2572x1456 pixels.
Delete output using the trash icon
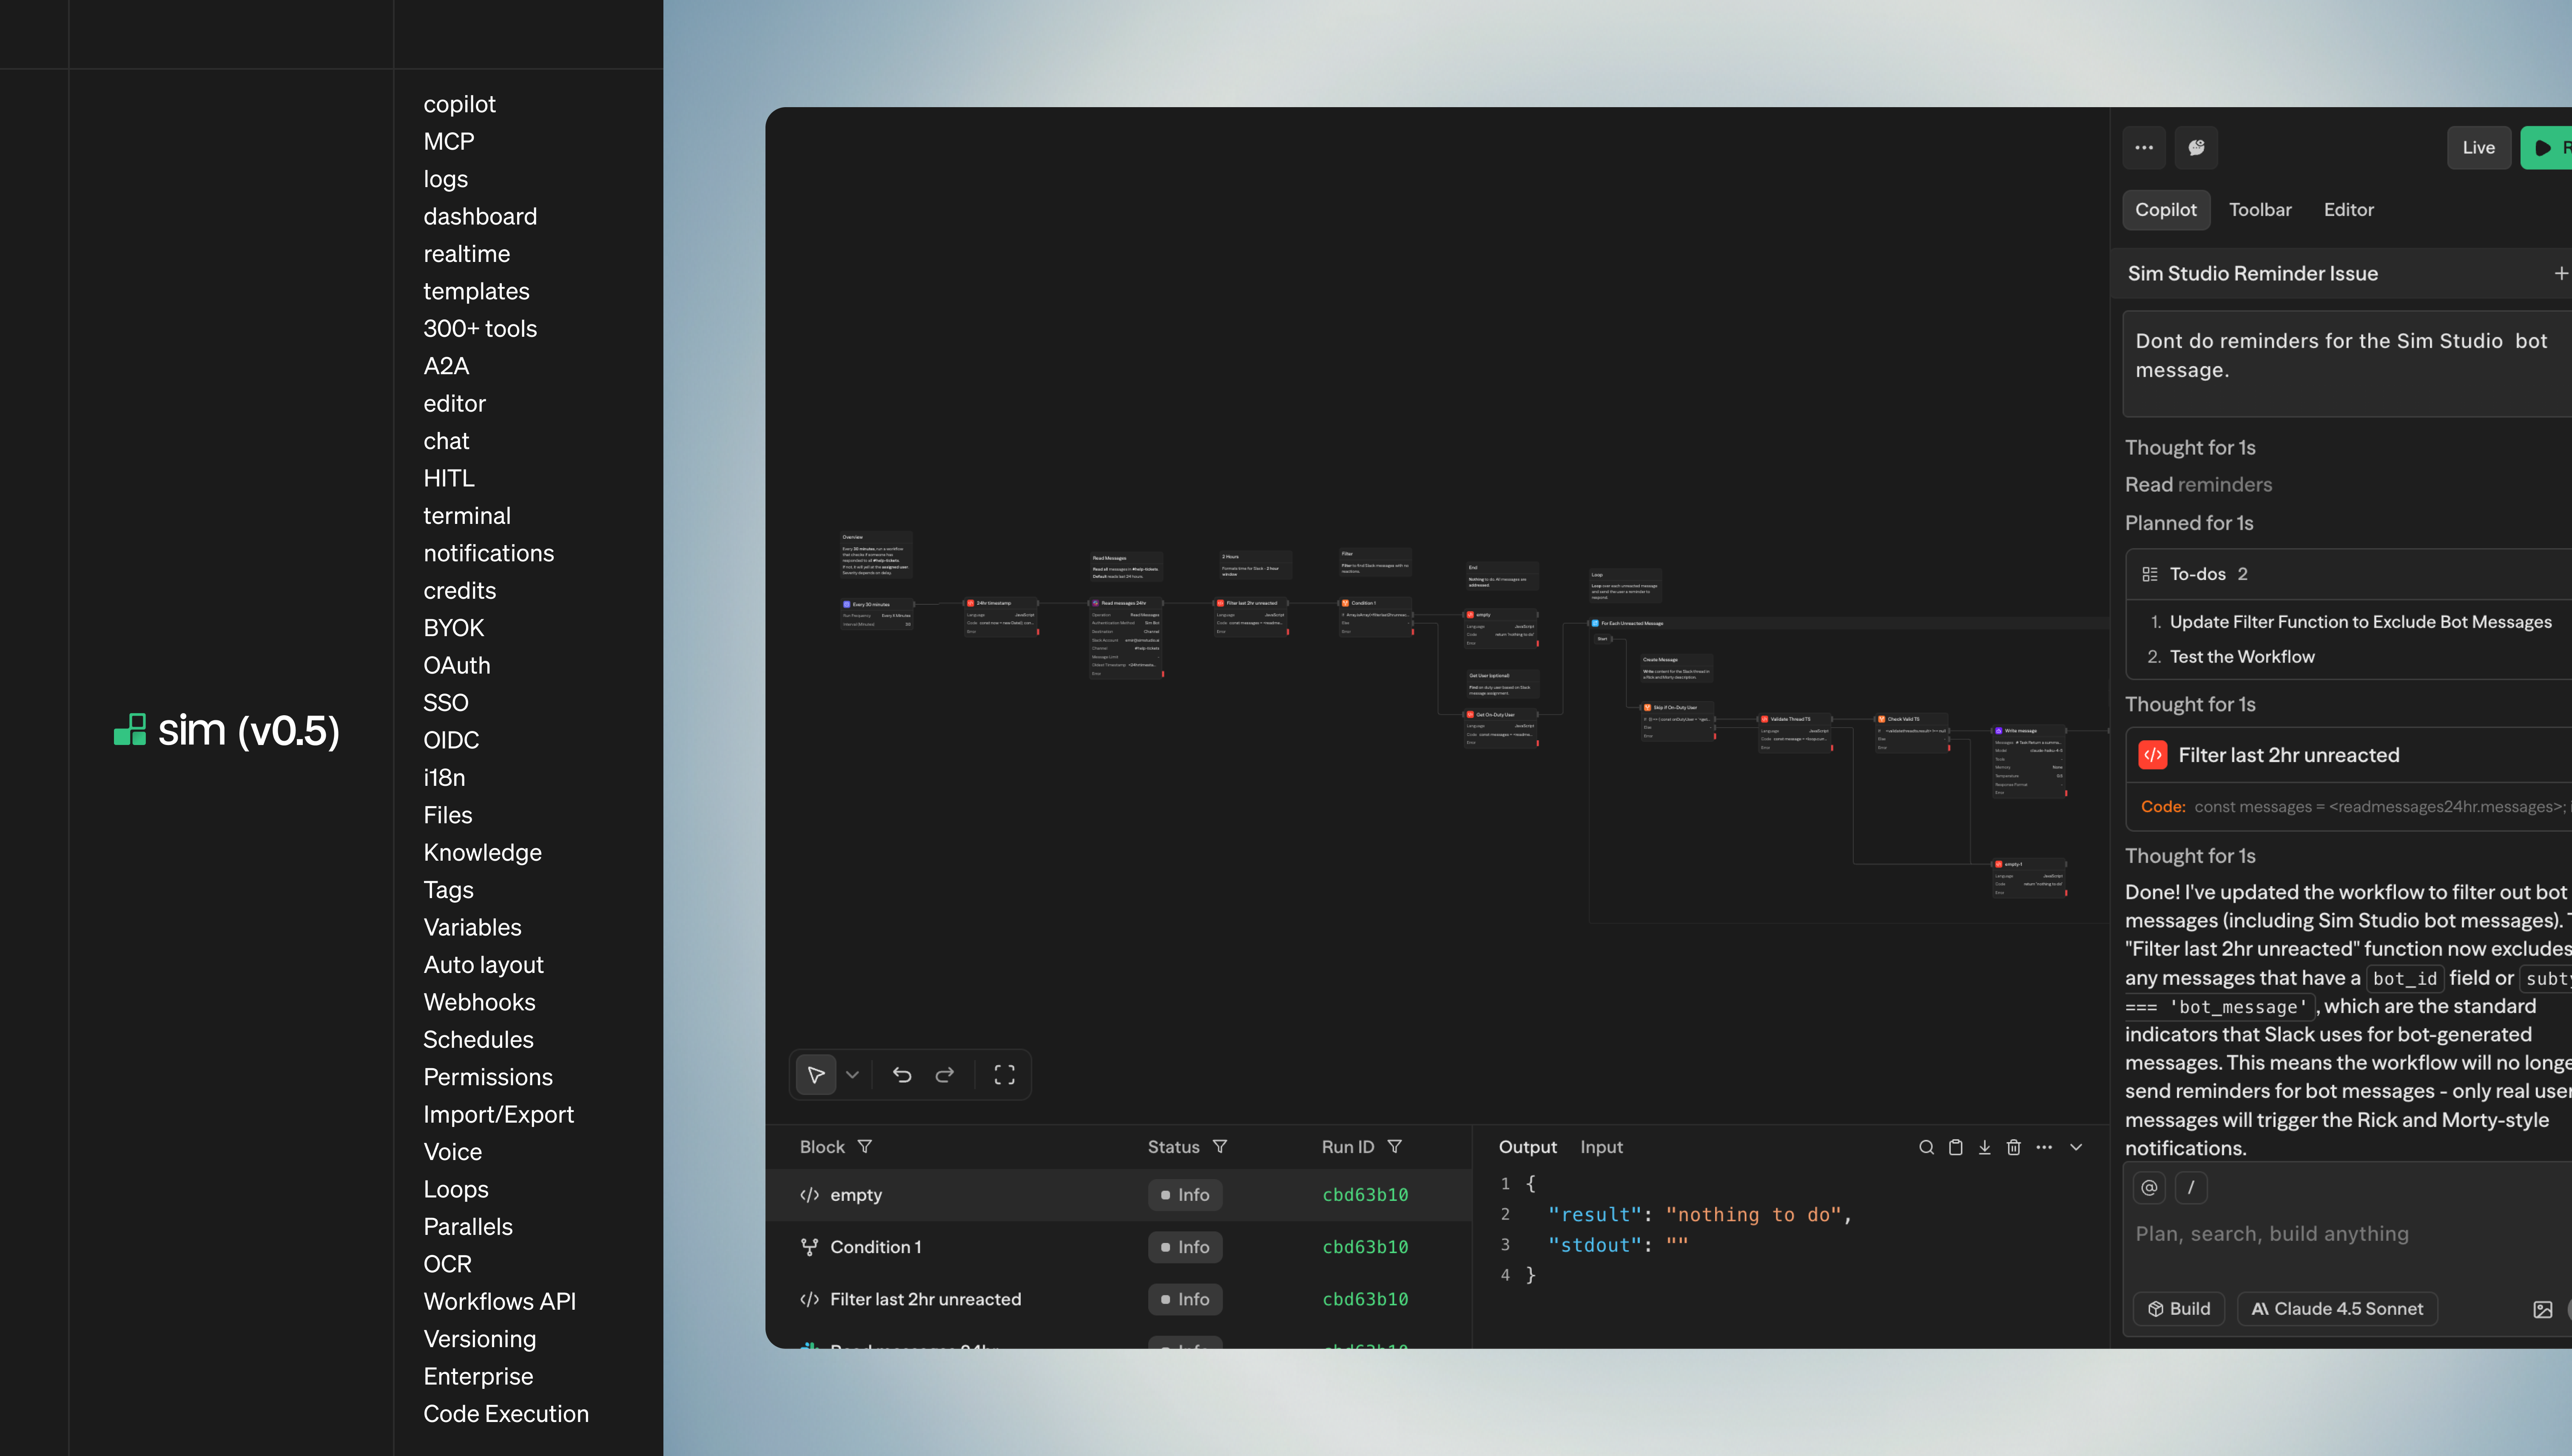pyautogui.click(x=2013, y=1147)
